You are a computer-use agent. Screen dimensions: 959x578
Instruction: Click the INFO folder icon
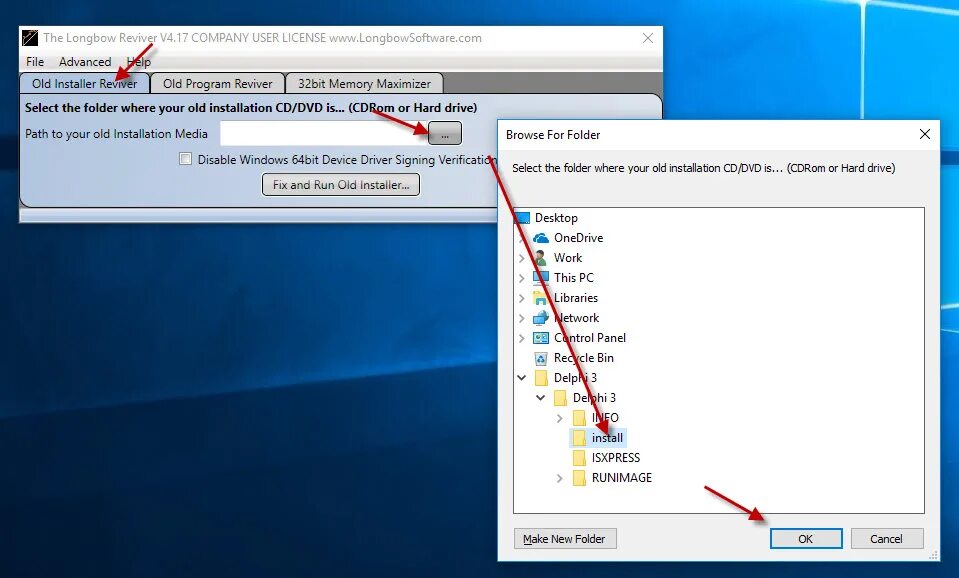point(579,418)
